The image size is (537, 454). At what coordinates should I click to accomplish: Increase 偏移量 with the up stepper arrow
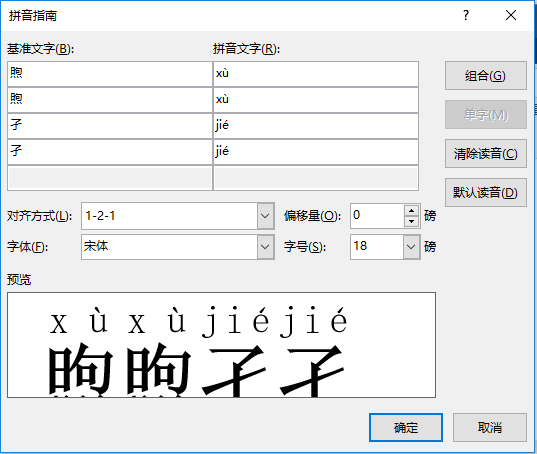point(411,210)
